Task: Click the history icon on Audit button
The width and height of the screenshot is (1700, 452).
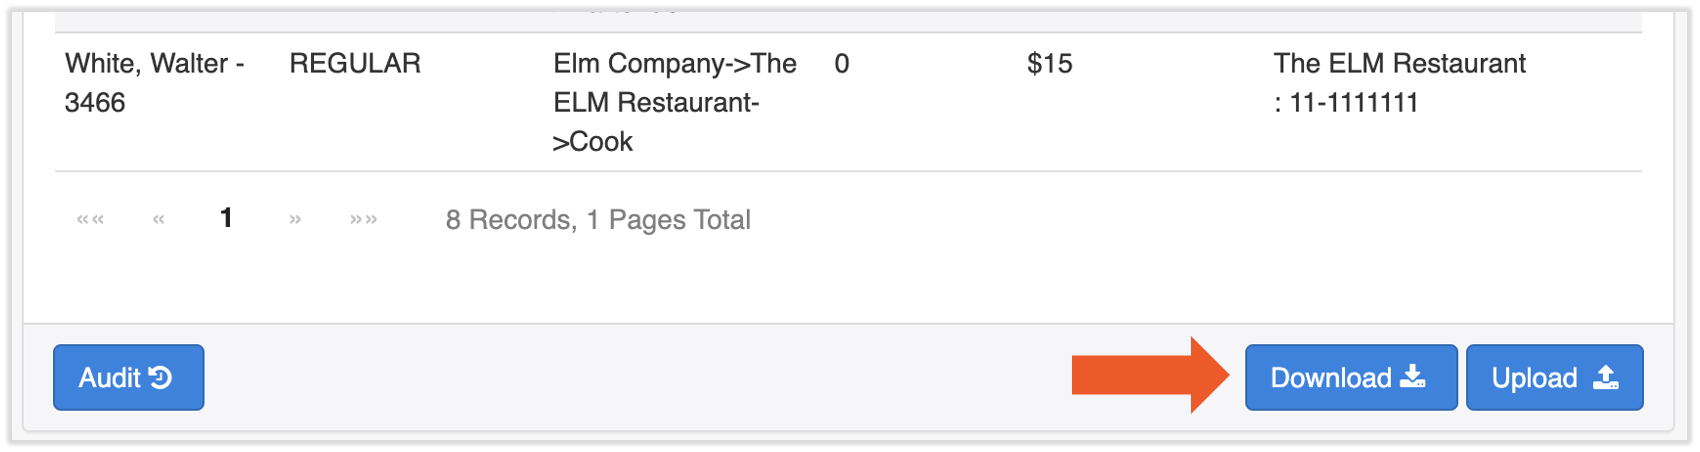Action: coord(161,377)
